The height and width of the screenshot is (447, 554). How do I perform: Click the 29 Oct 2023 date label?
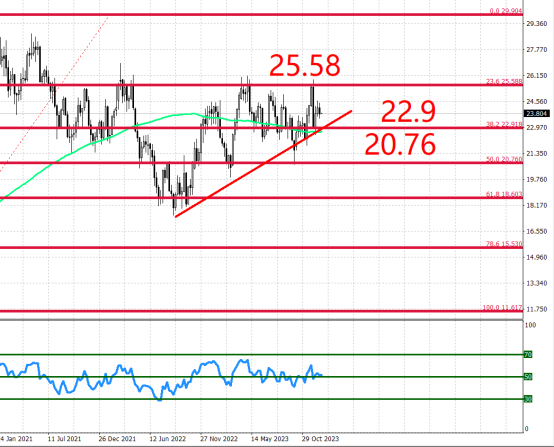[x=320, y=439]
